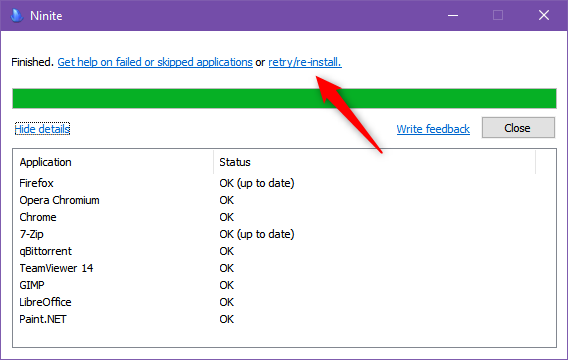Click Firefox's 'OK (up to date)' status

(x=257, y=183)
